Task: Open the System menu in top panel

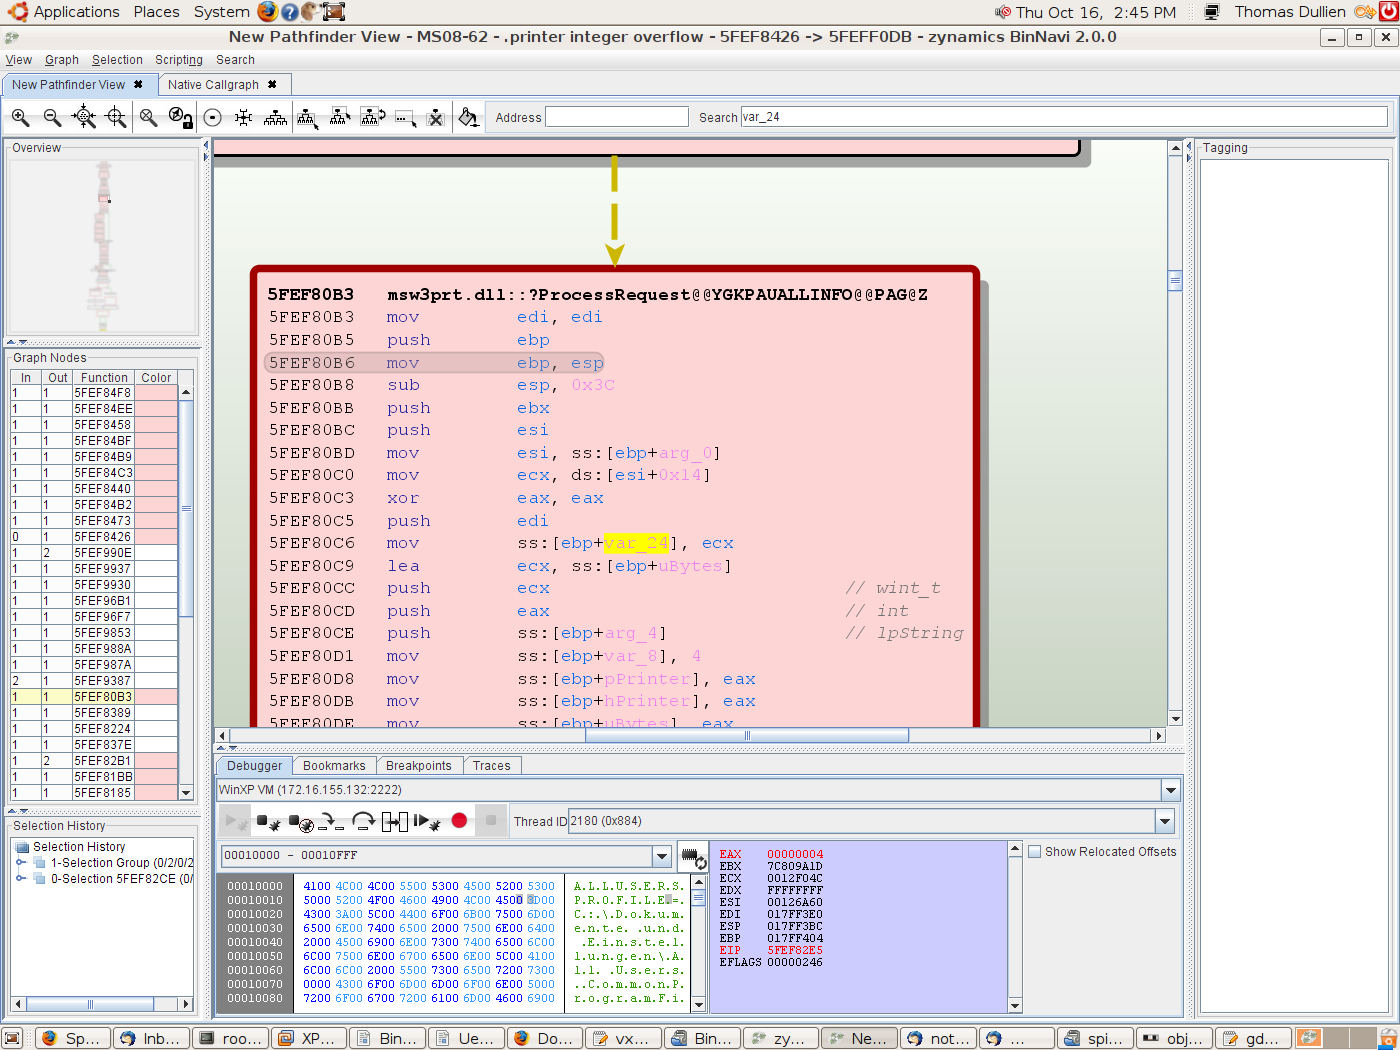Action: [x=221, y=12]
